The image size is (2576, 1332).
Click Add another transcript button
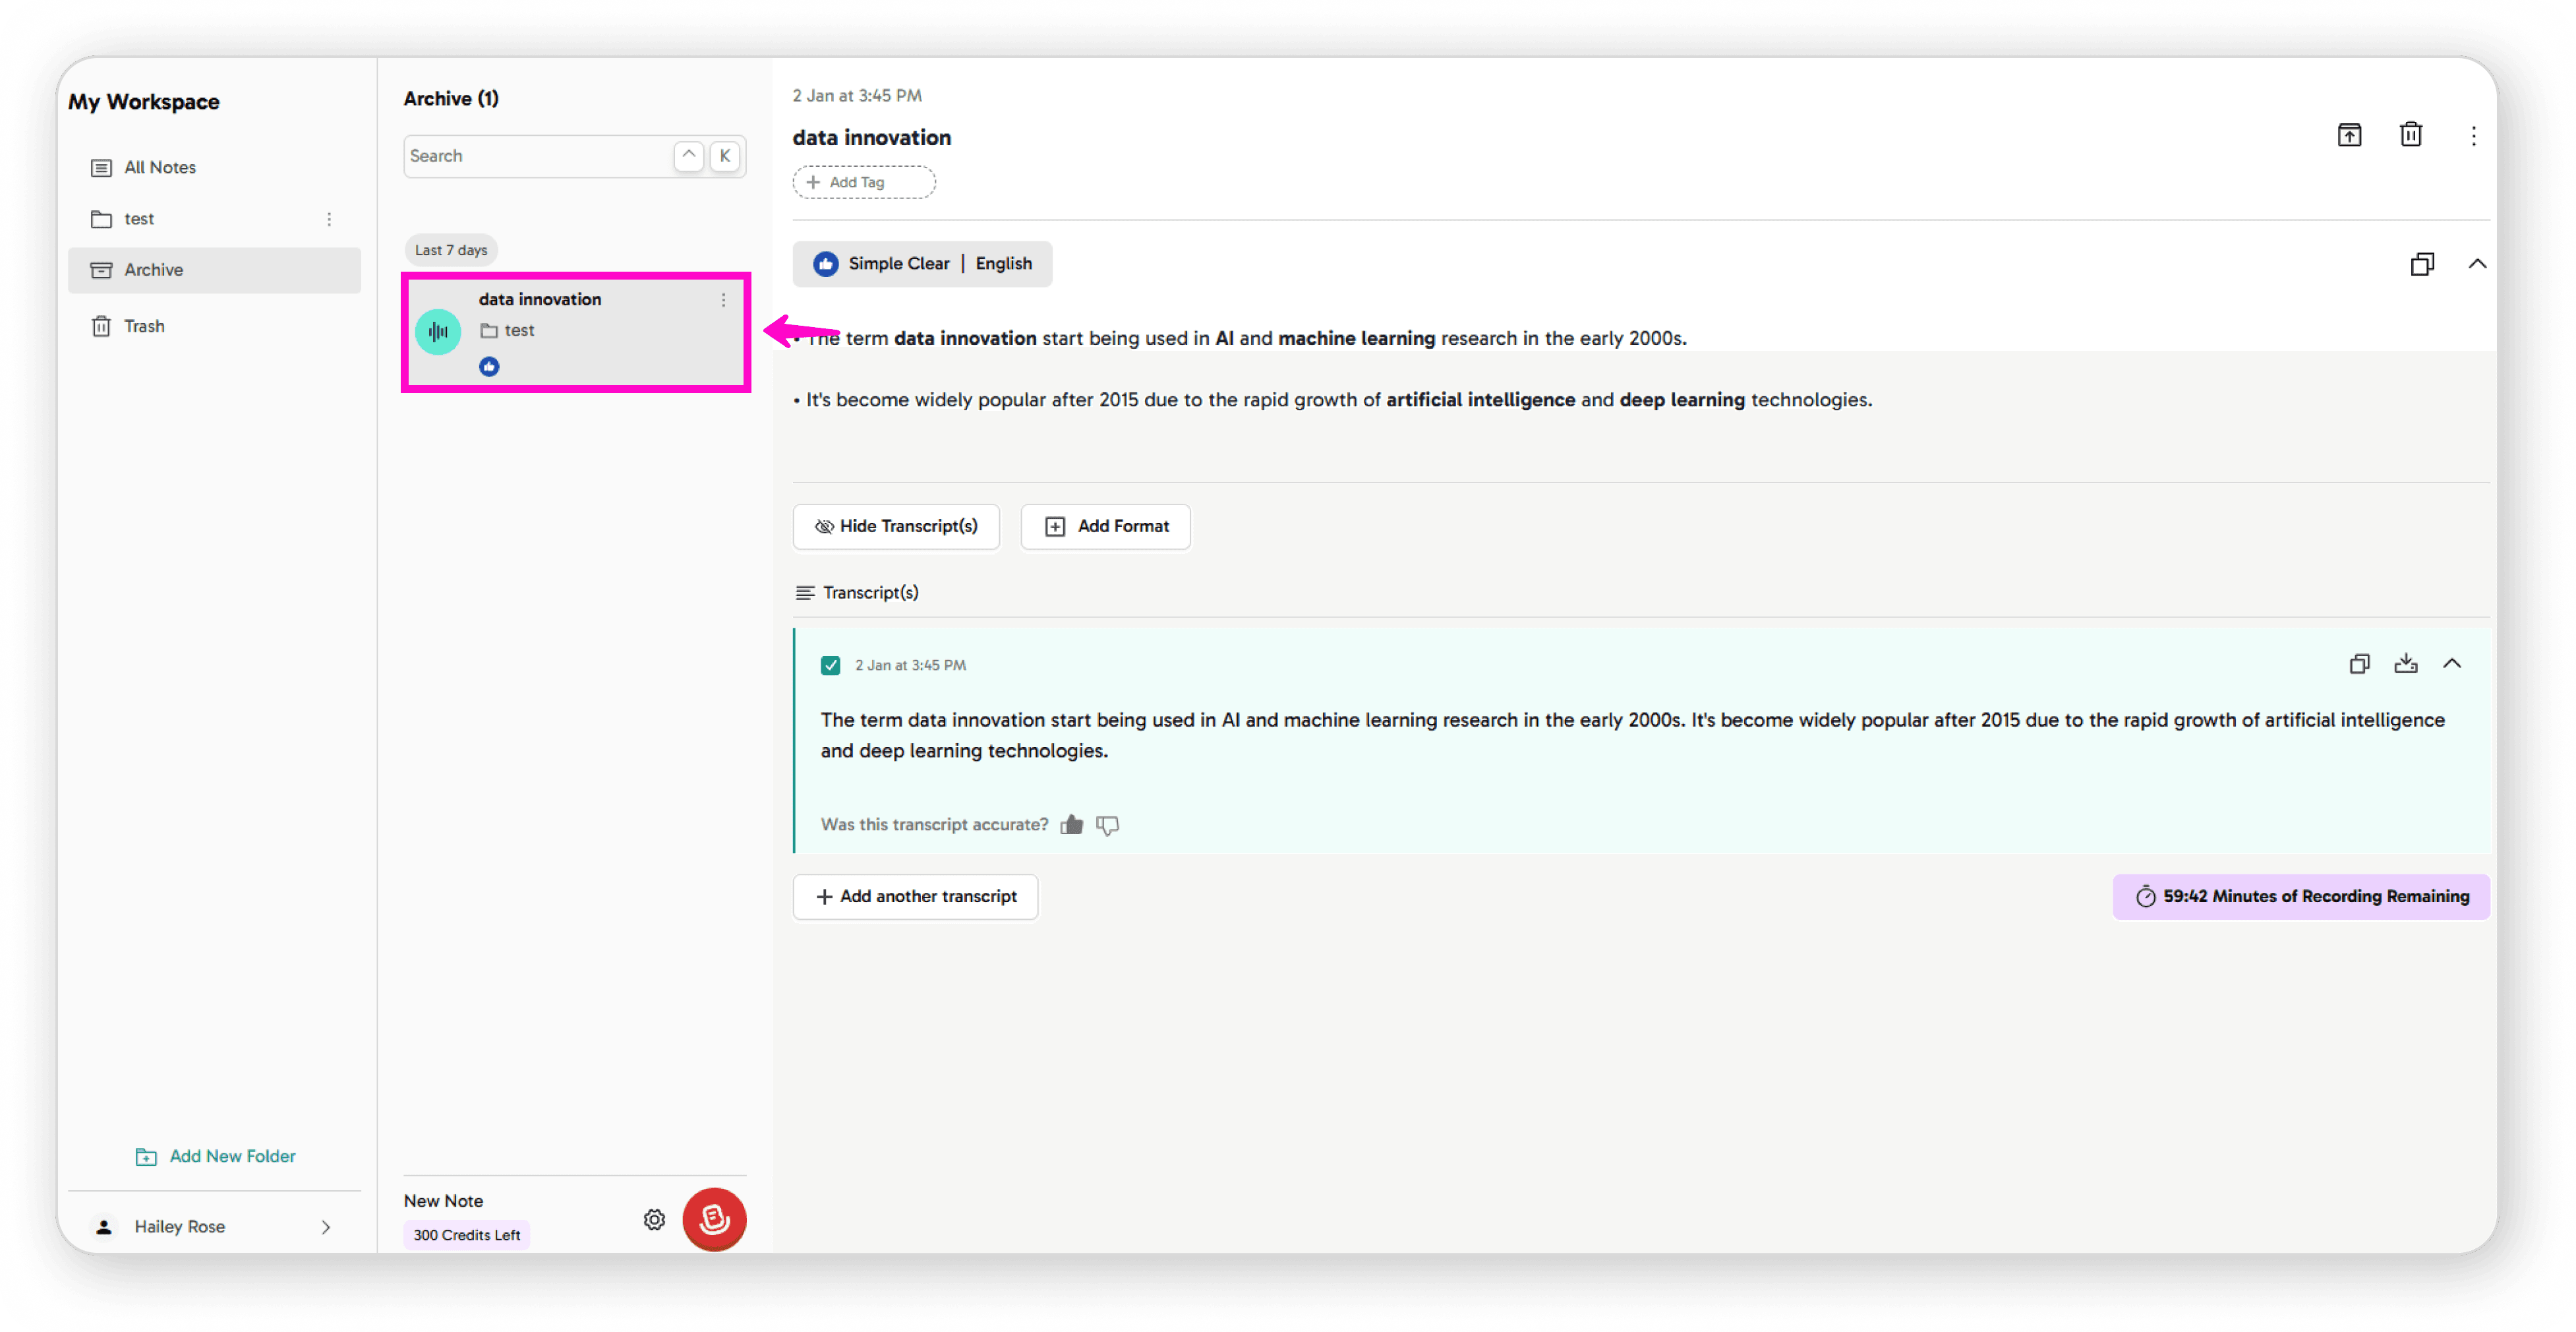point(915,897)
